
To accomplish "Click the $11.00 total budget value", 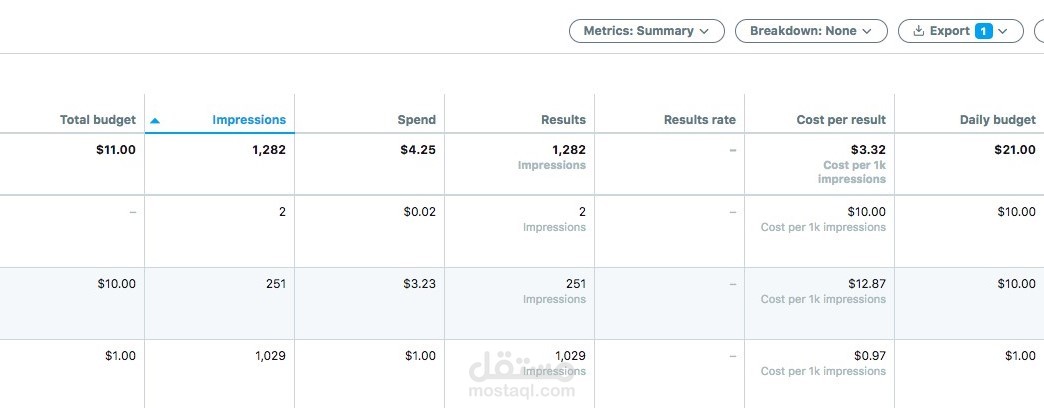I will [114, 150].
